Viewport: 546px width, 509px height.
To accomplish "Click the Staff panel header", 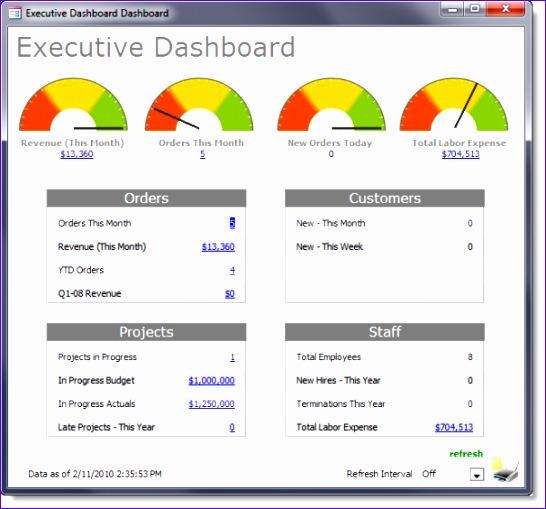I will [385, 332].
